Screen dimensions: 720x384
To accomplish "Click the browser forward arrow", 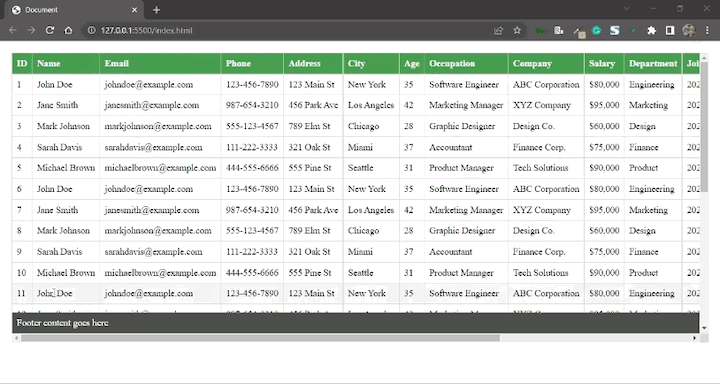I will click(x=31, y=30).
